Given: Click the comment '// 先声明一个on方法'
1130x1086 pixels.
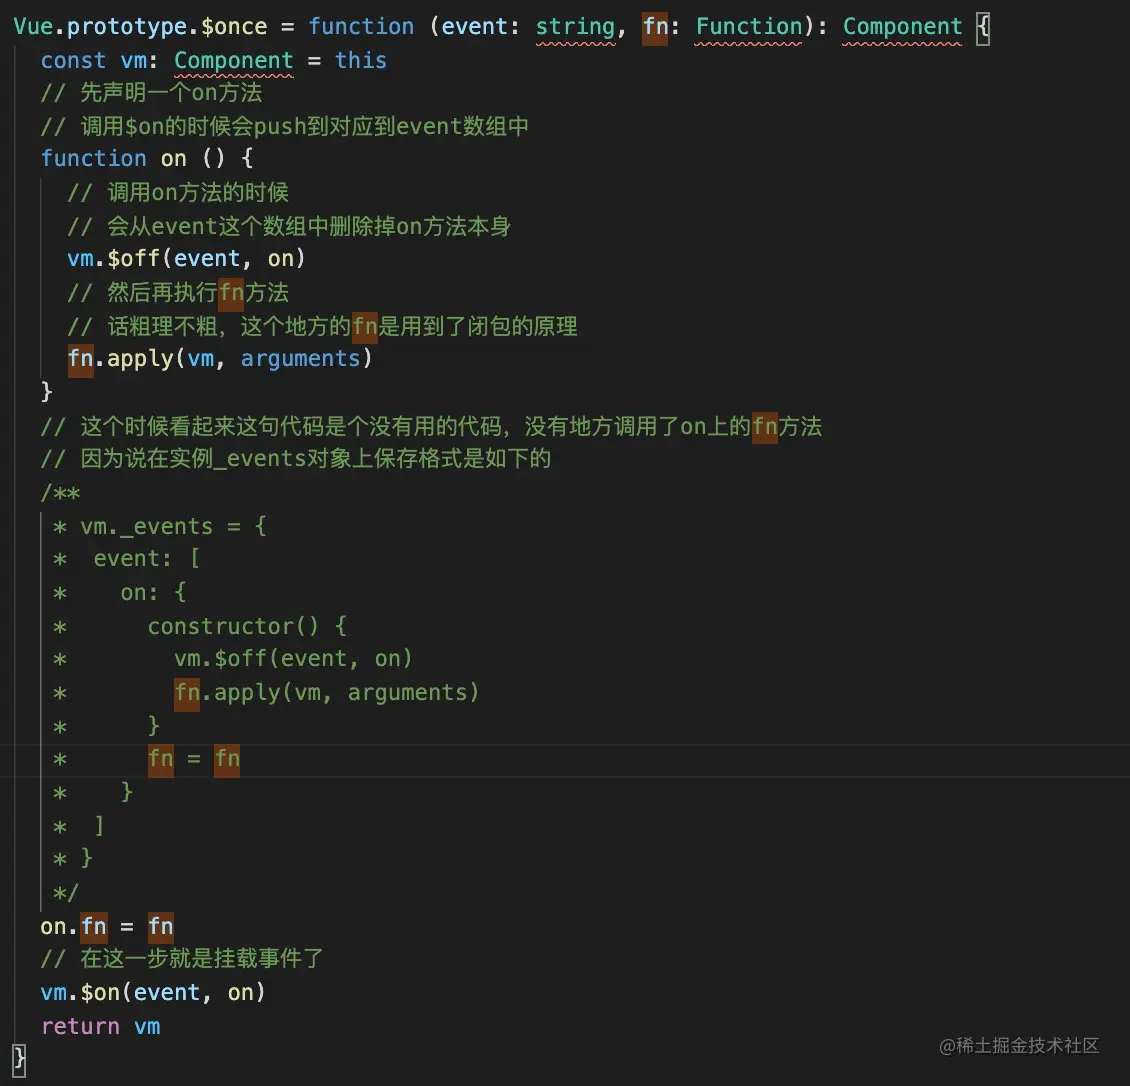Looking at the screenshot, I should [x=151, y=93].
